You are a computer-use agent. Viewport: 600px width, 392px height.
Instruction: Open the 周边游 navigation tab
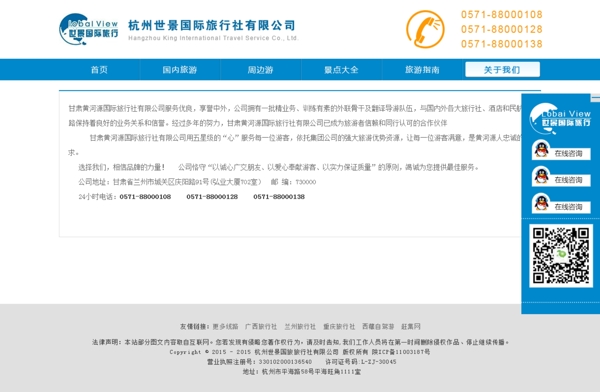(x=261, y=70)
